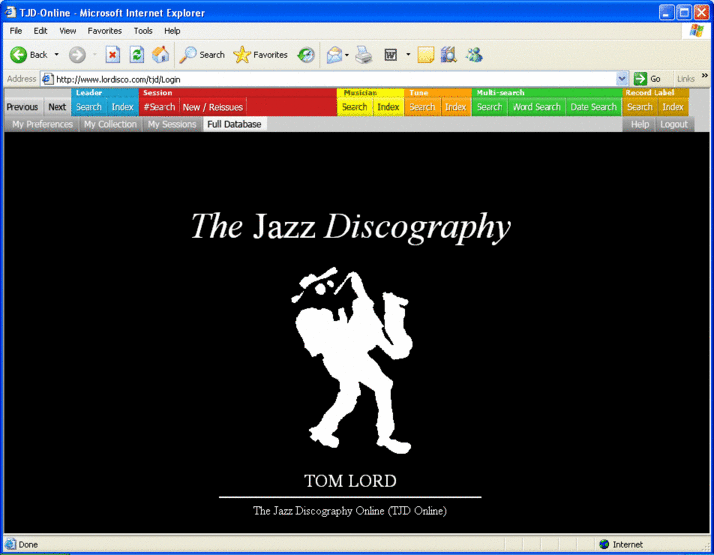This screenshot has height=555, width=714.
Task: Open Session #Search
Action: point(159,107)
